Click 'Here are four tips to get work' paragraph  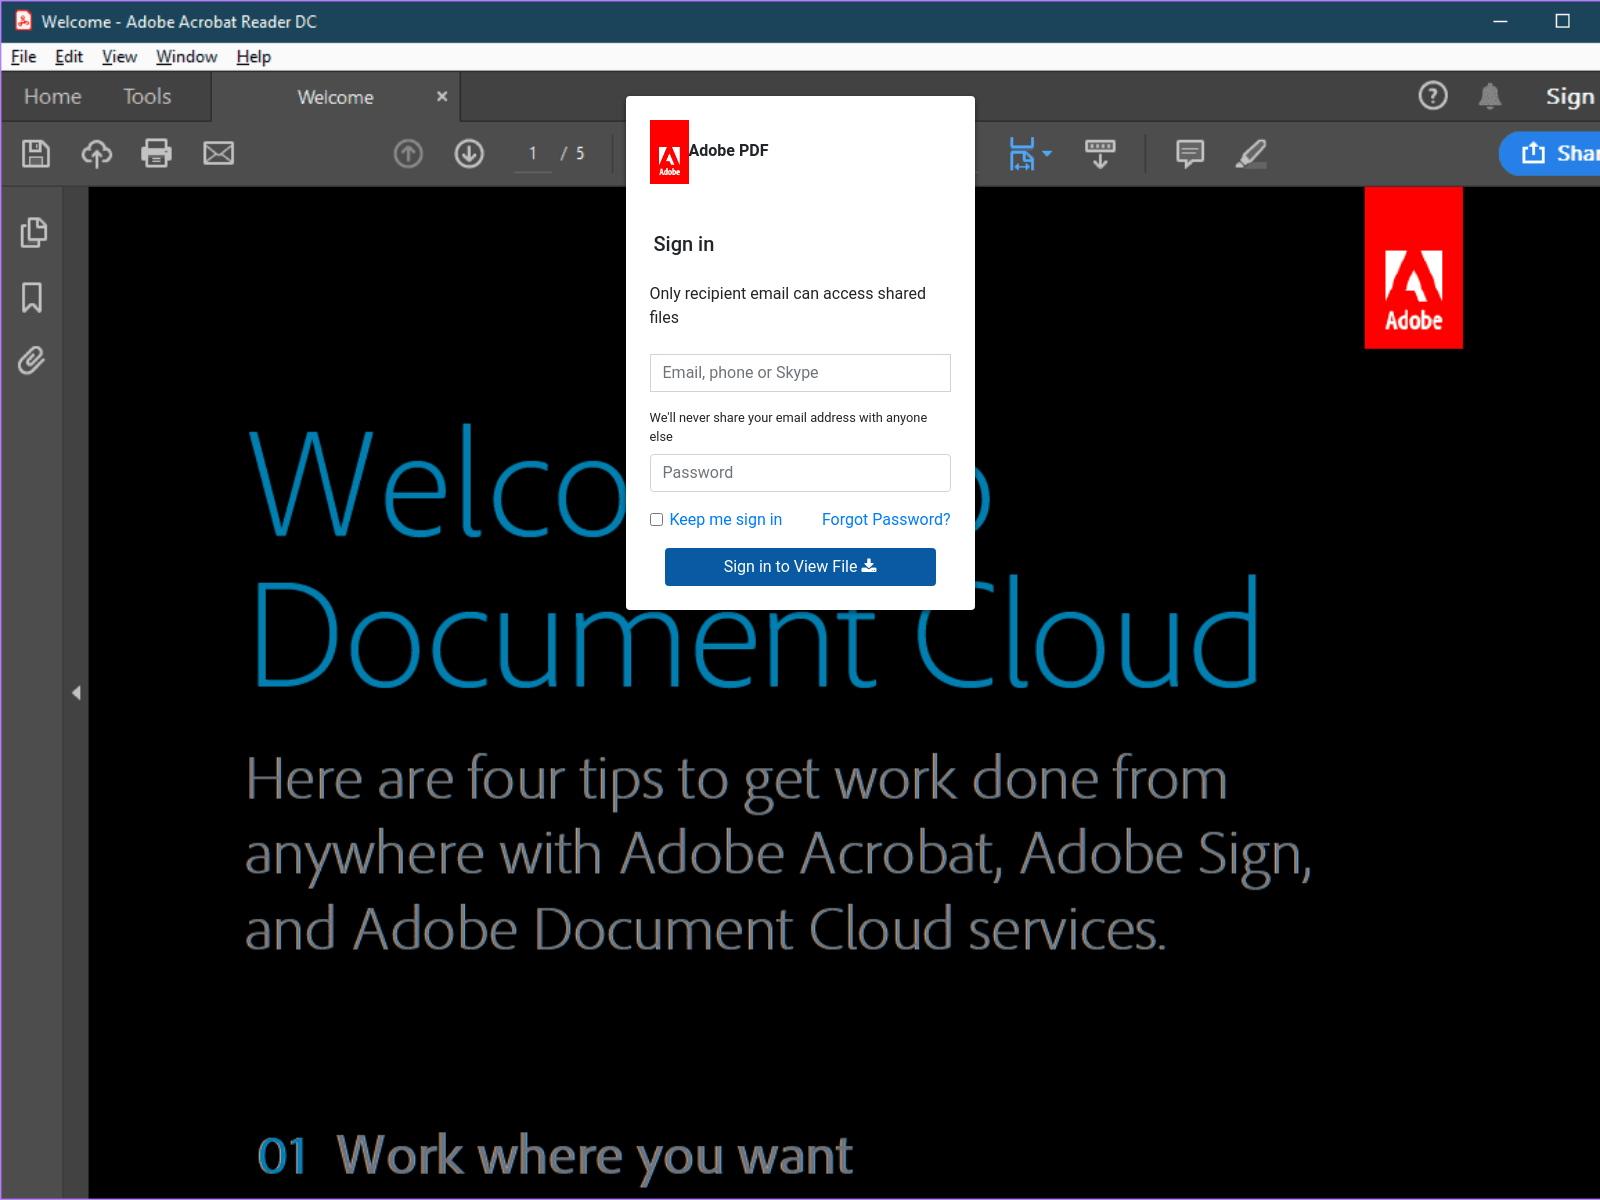[778, 854]
